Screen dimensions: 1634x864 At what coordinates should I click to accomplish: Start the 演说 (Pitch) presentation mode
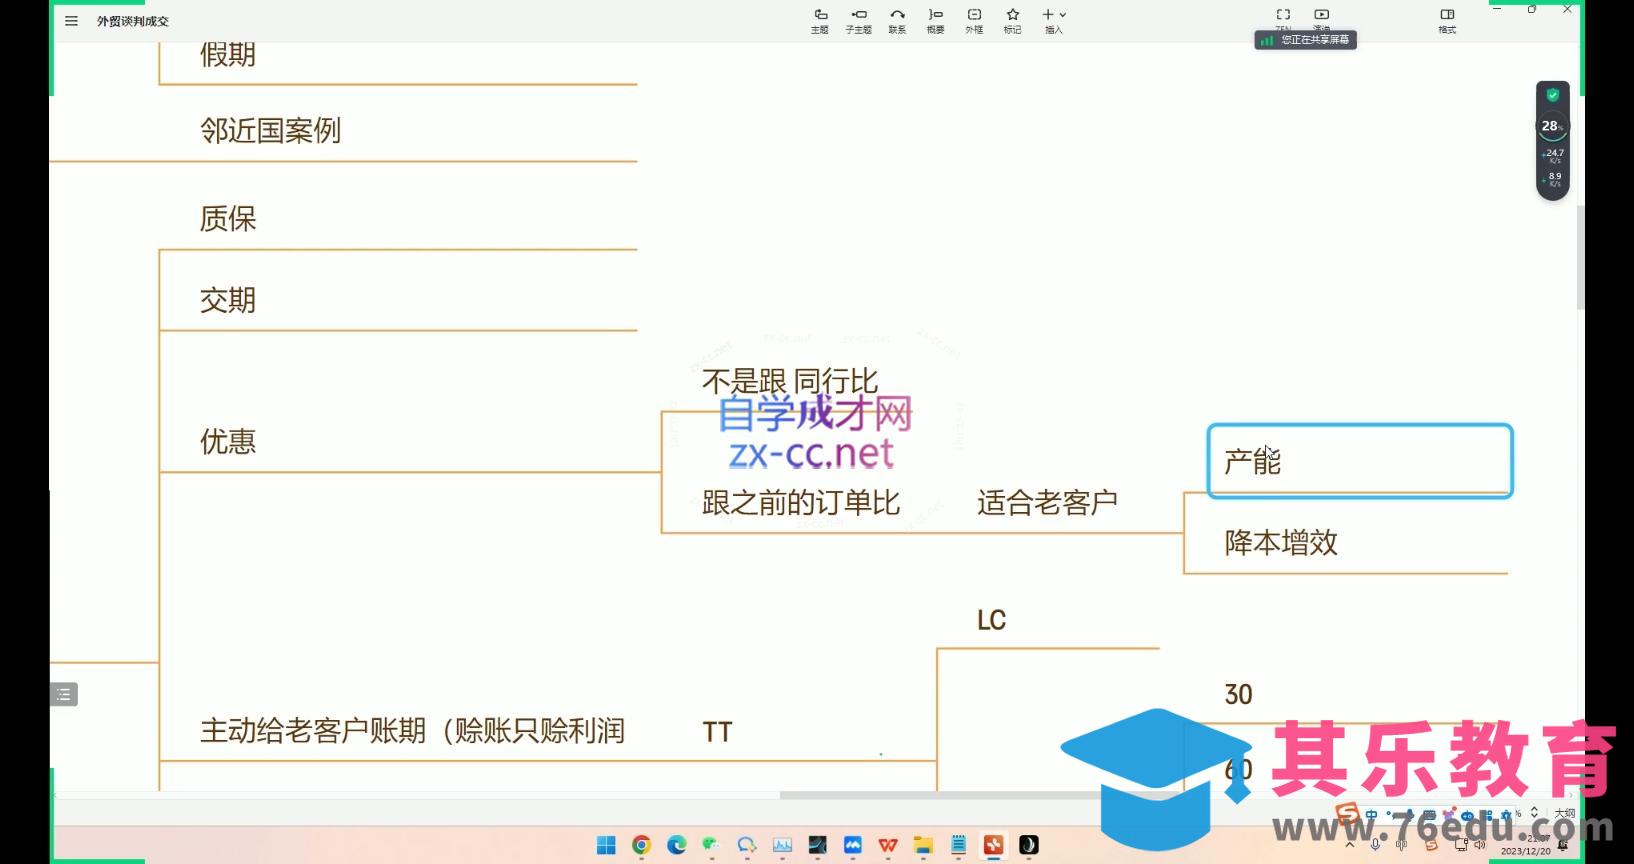pos(1321,17)
